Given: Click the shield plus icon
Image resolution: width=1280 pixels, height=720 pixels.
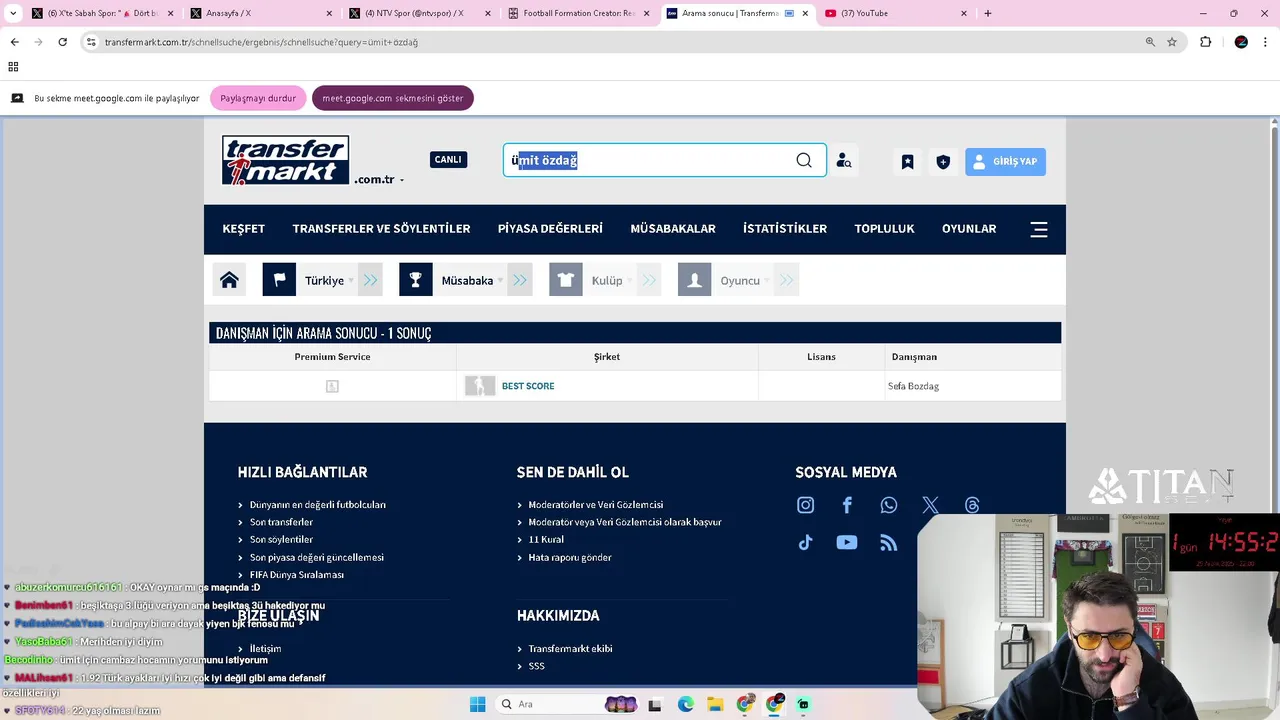Looking at the screenshot, I should [x=943, y=161].
